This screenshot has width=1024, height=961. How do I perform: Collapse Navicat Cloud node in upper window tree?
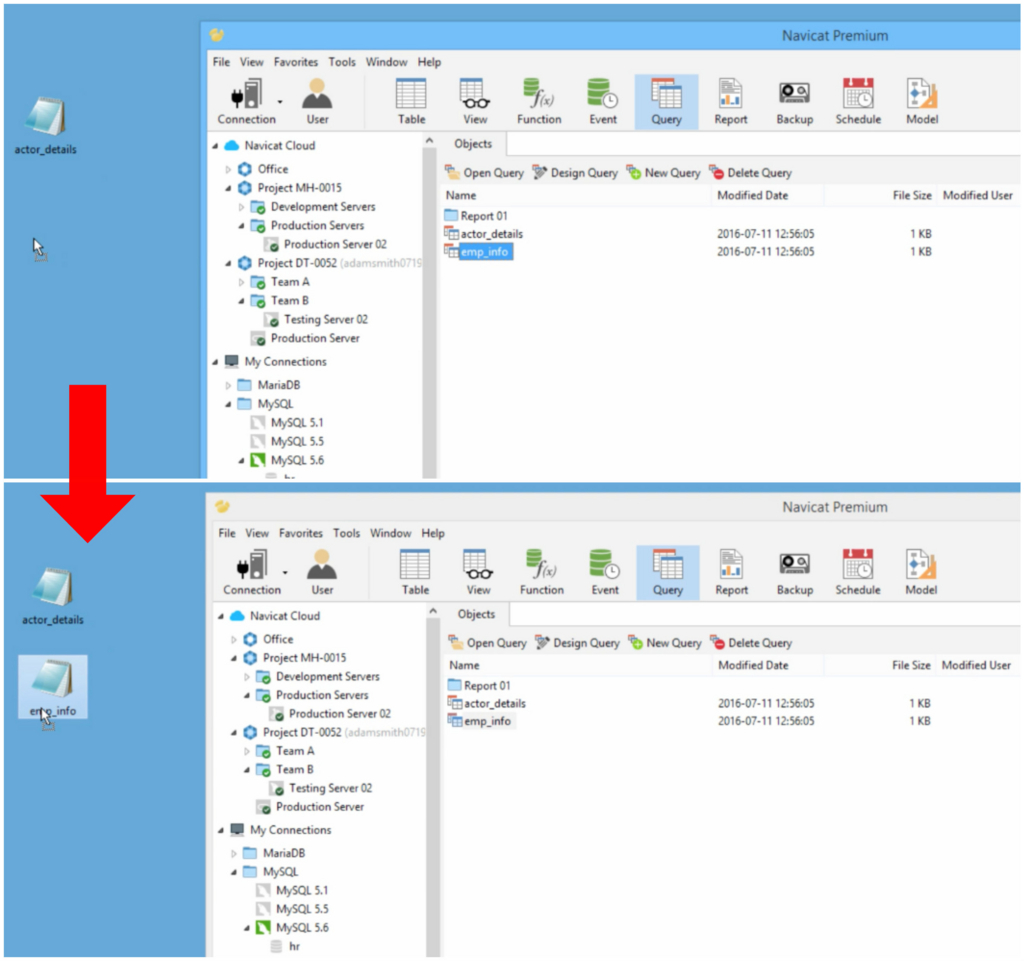click(x=216, y=146)
